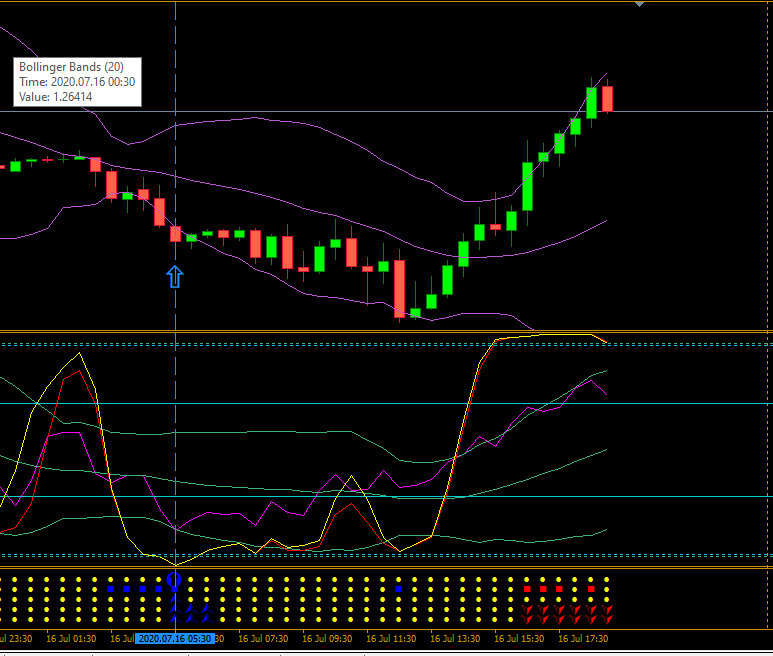Click the 16 Jul 13:30 axis label
The width and height of the screenshot is (773, 656).
coord(455,639)
